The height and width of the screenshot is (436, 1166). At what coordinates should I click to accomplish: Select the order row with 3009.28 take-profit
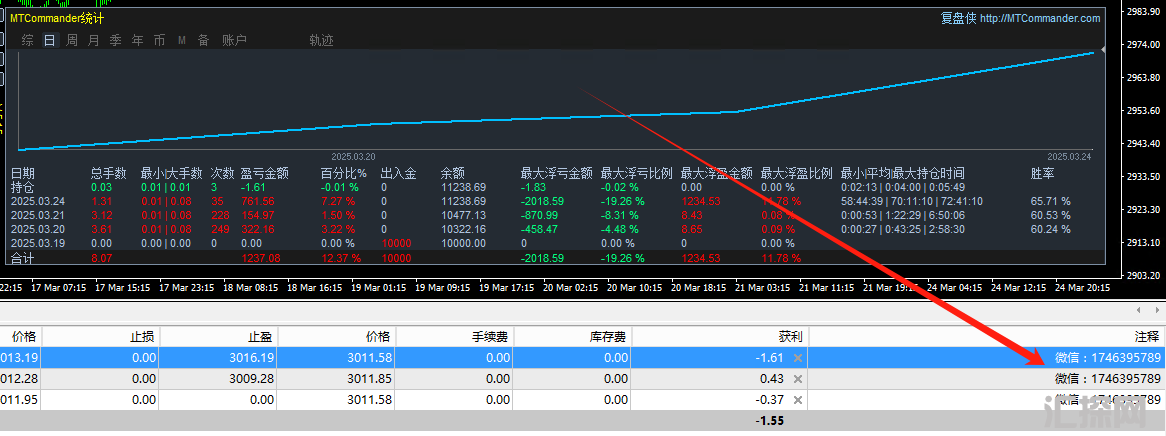click(x=400, y=379)
